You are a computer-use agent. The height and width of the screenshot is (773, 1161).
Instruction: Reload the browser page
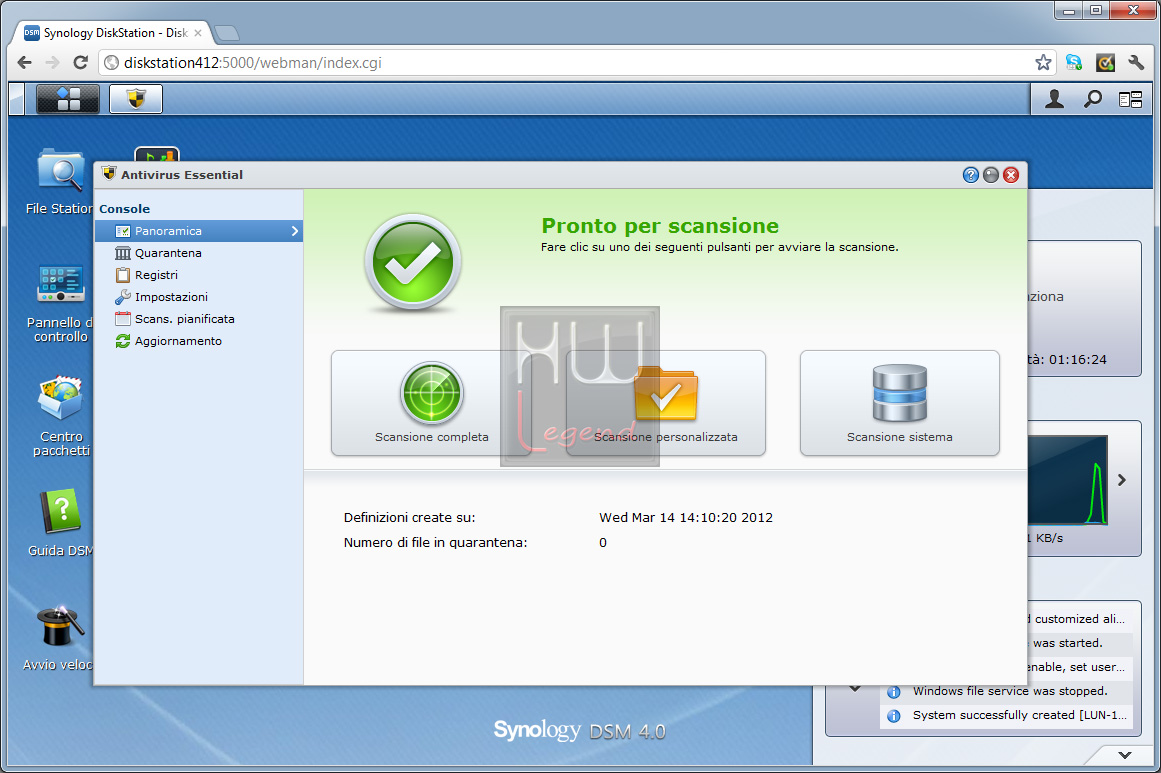[x=81, y=63]
